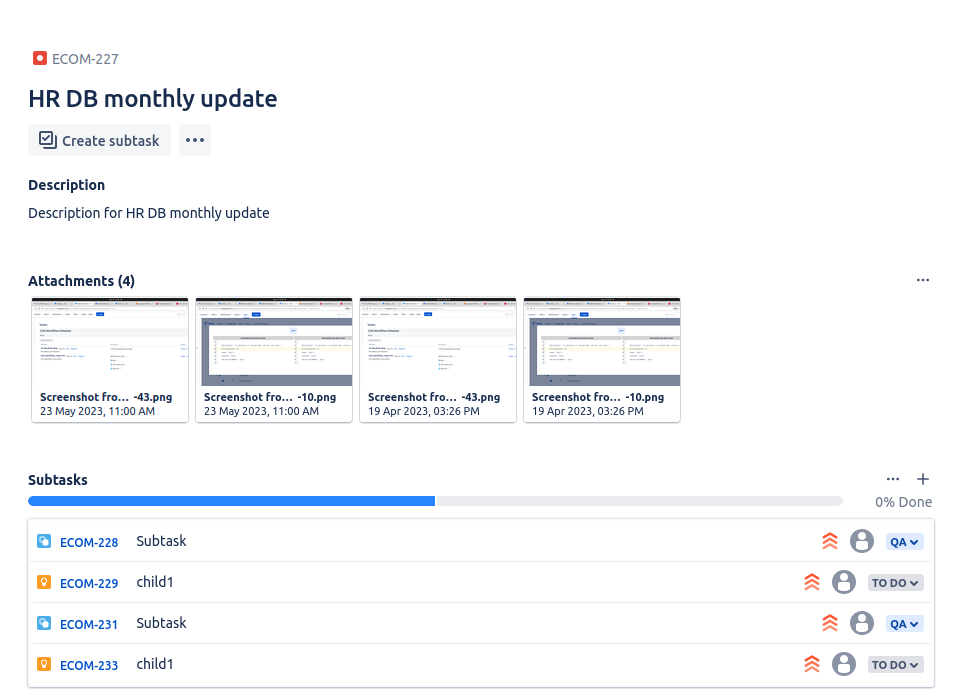Click the subtasks progress bar
978x689 pixels.
point(435,501)
